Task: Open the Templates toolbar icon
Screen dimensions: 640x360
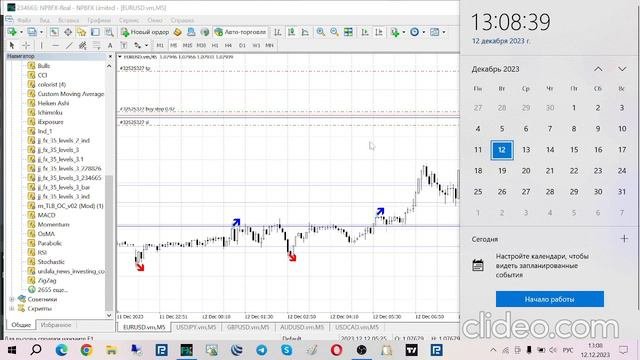Action: (x=434, y=32)
